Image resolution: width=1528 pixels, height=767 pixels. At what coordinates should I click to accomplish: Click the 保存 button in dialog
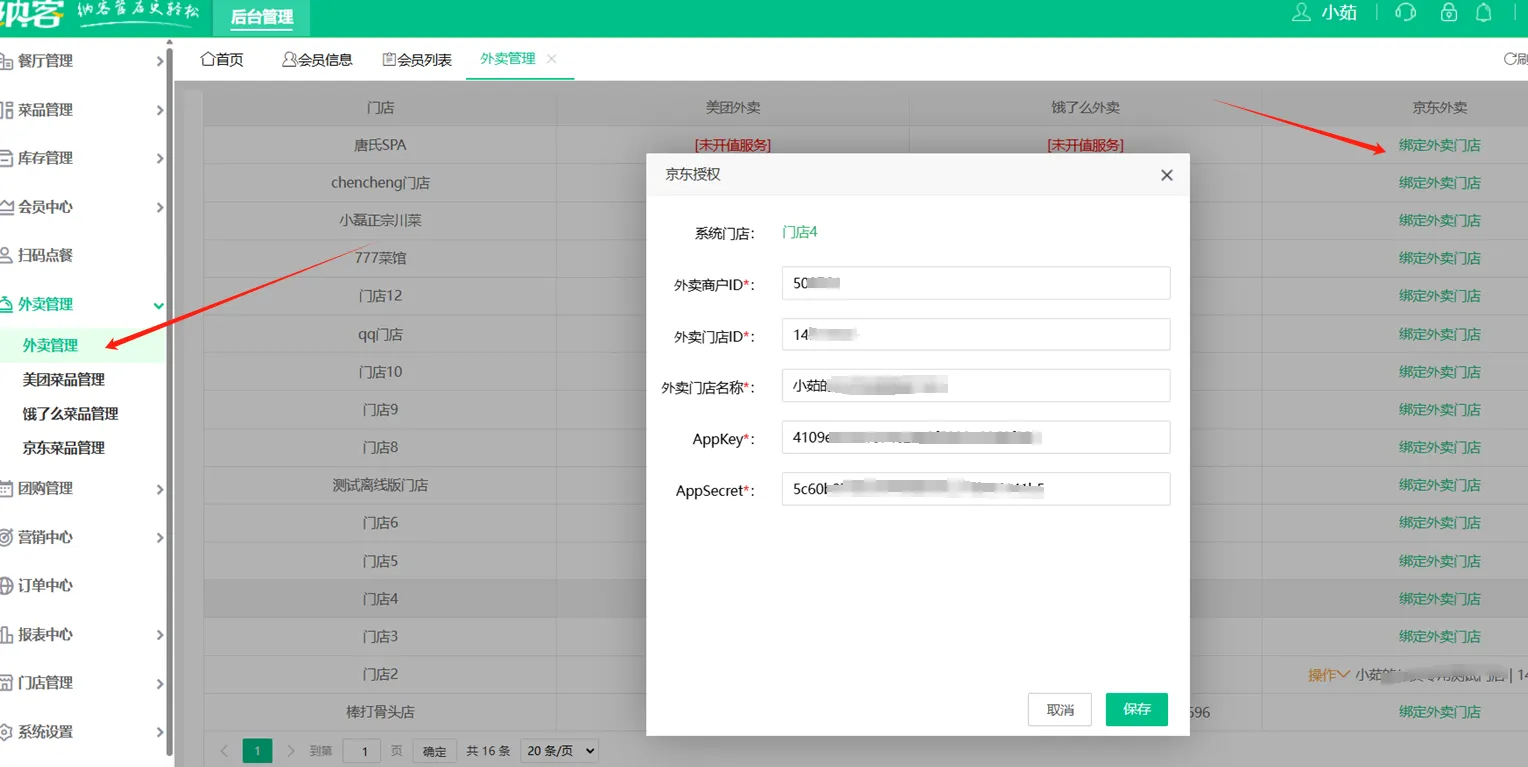(1136, 709)
